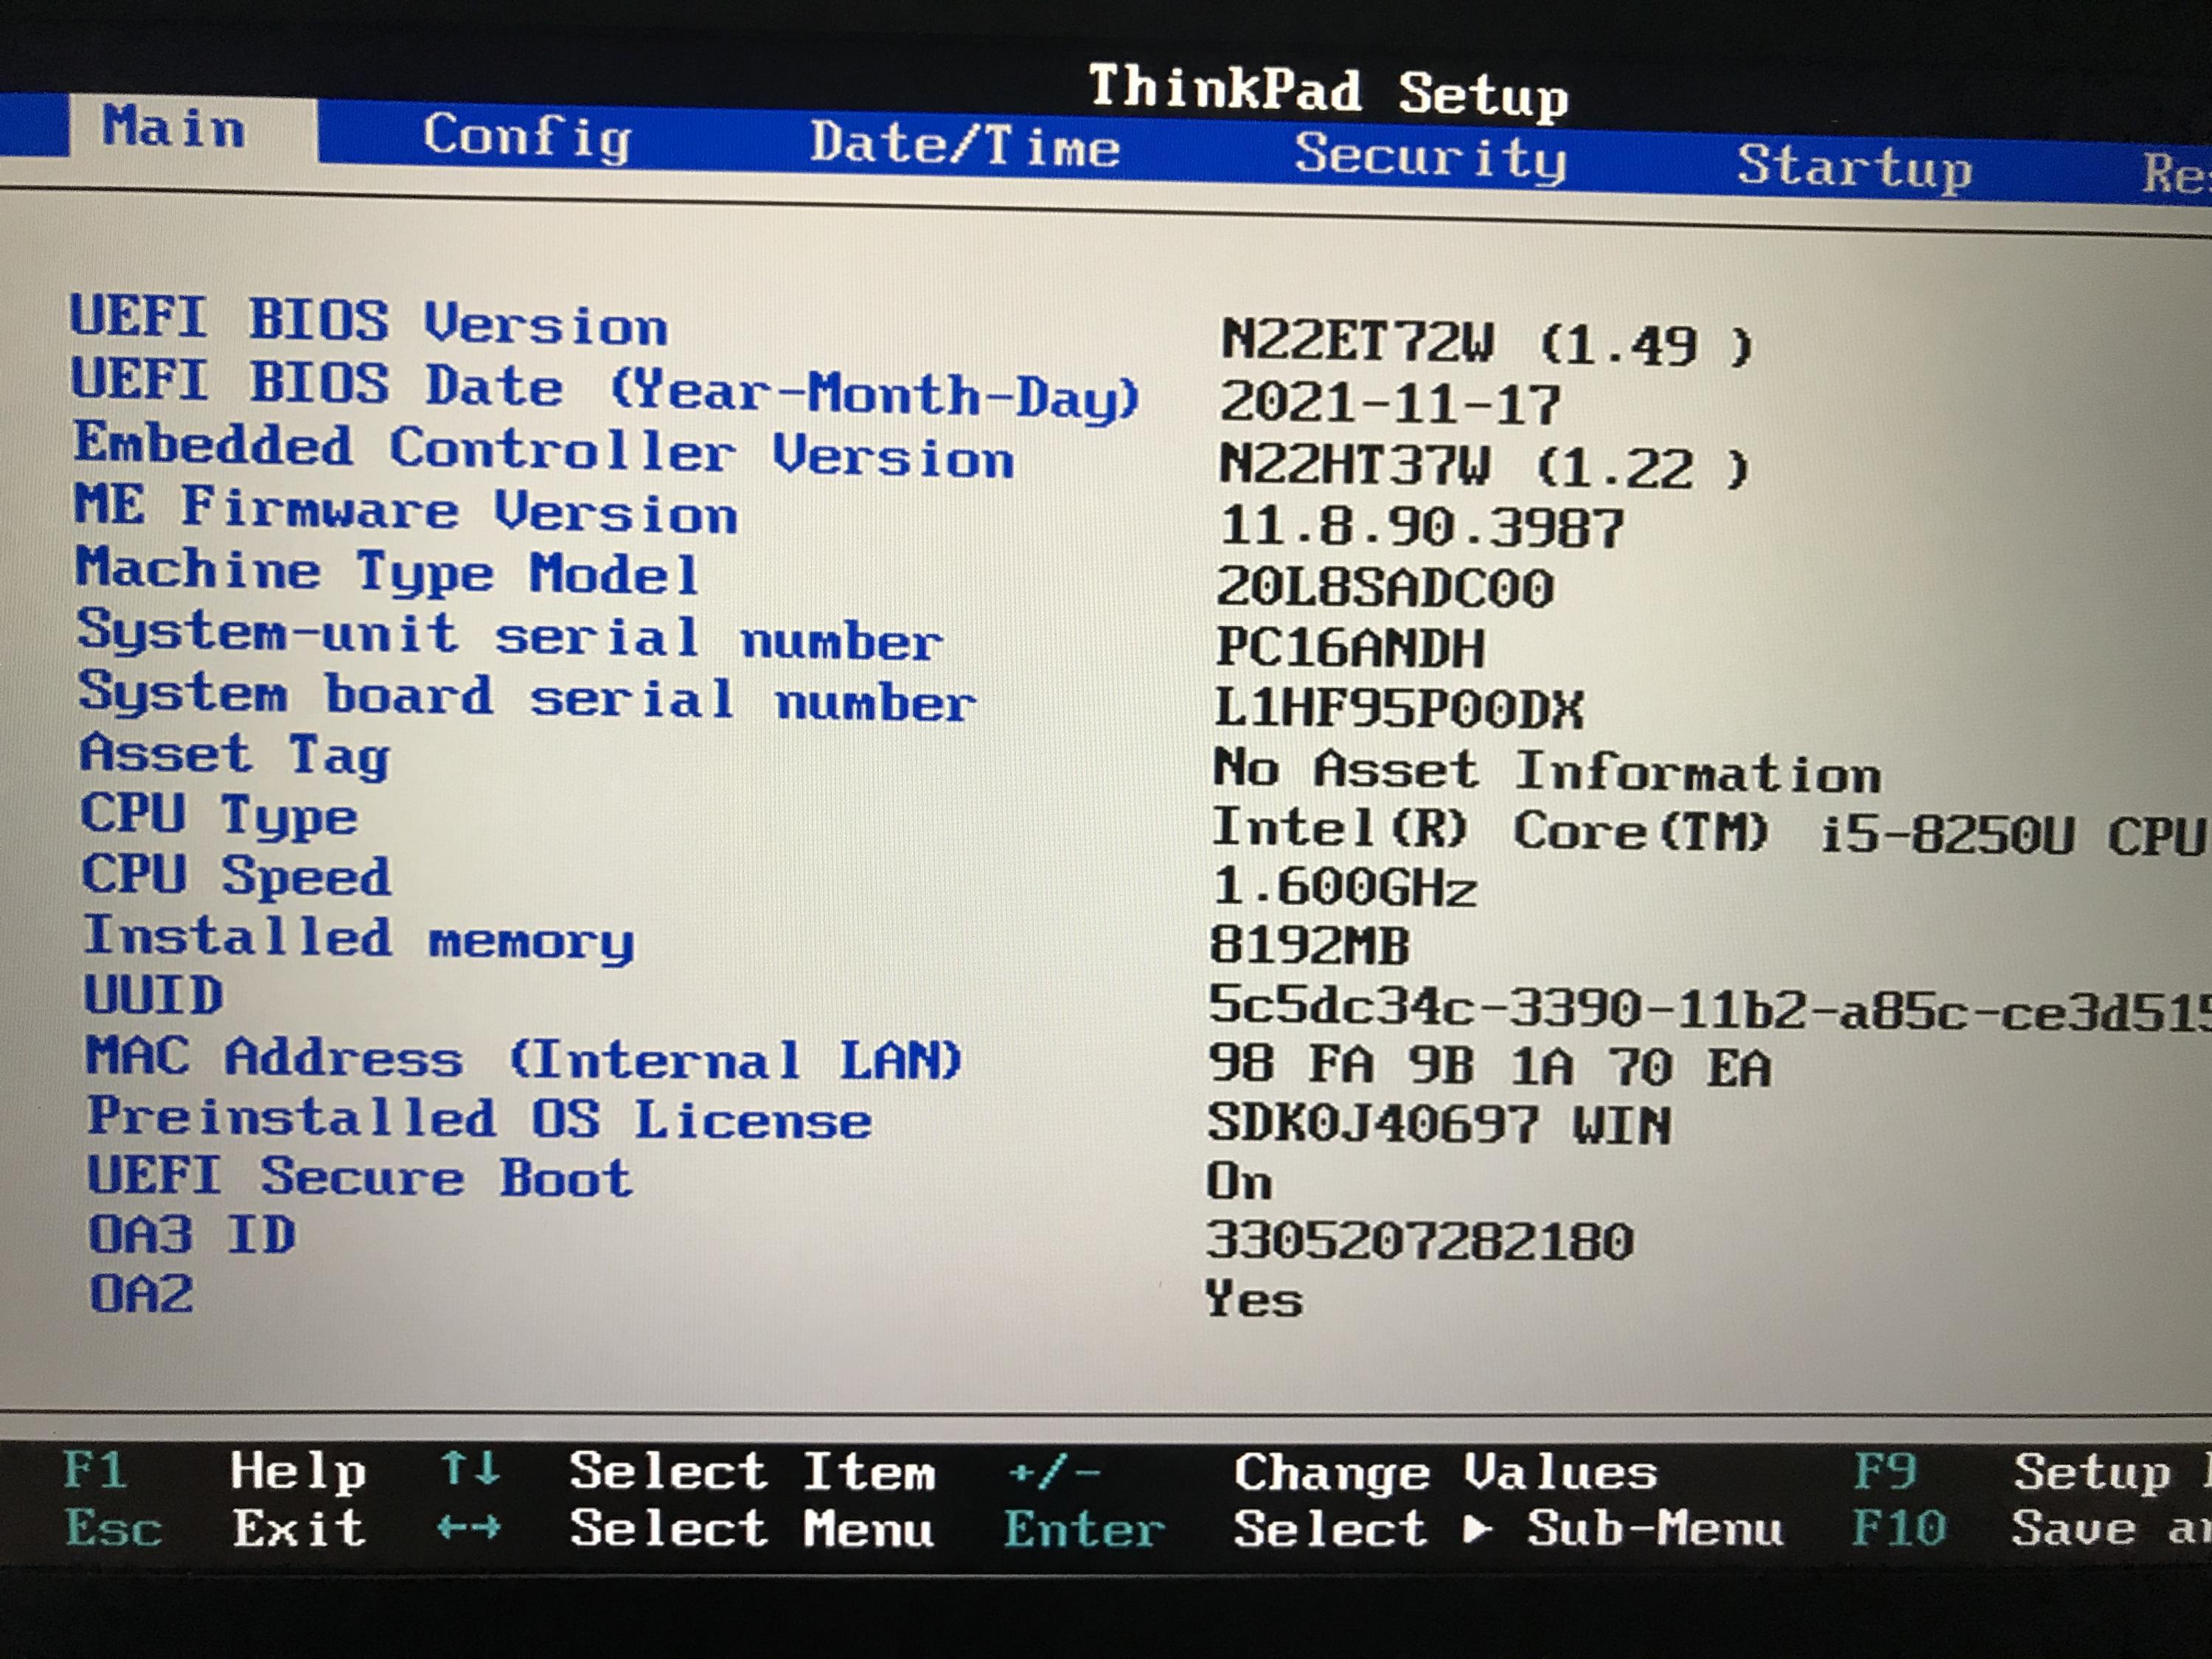Select the UEFI BIOS Version row
This screenshot has height=1659, width=2212.
[368, 322]
